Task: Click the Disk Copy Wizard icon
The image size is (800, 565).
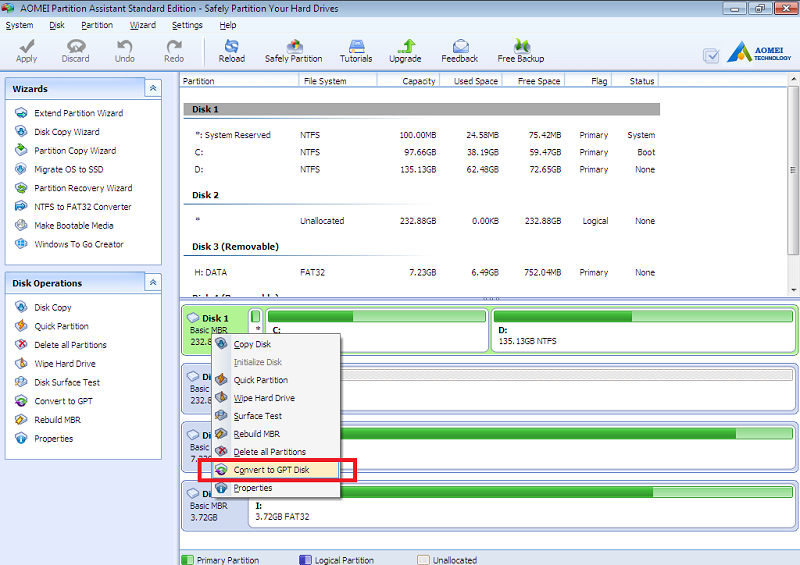Action: tap(21, 132)
